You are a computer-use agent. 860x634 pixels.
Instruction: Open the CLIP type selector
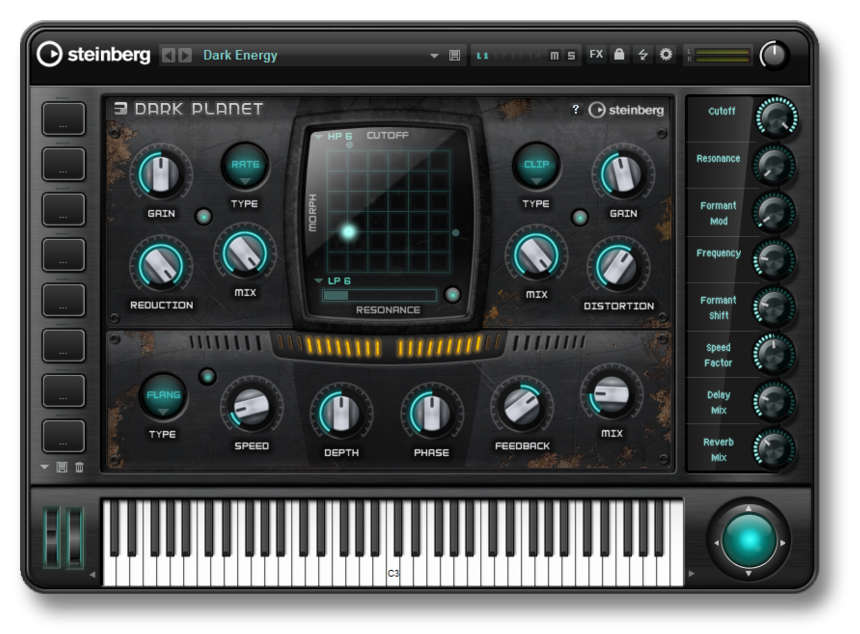pos(536,165)
